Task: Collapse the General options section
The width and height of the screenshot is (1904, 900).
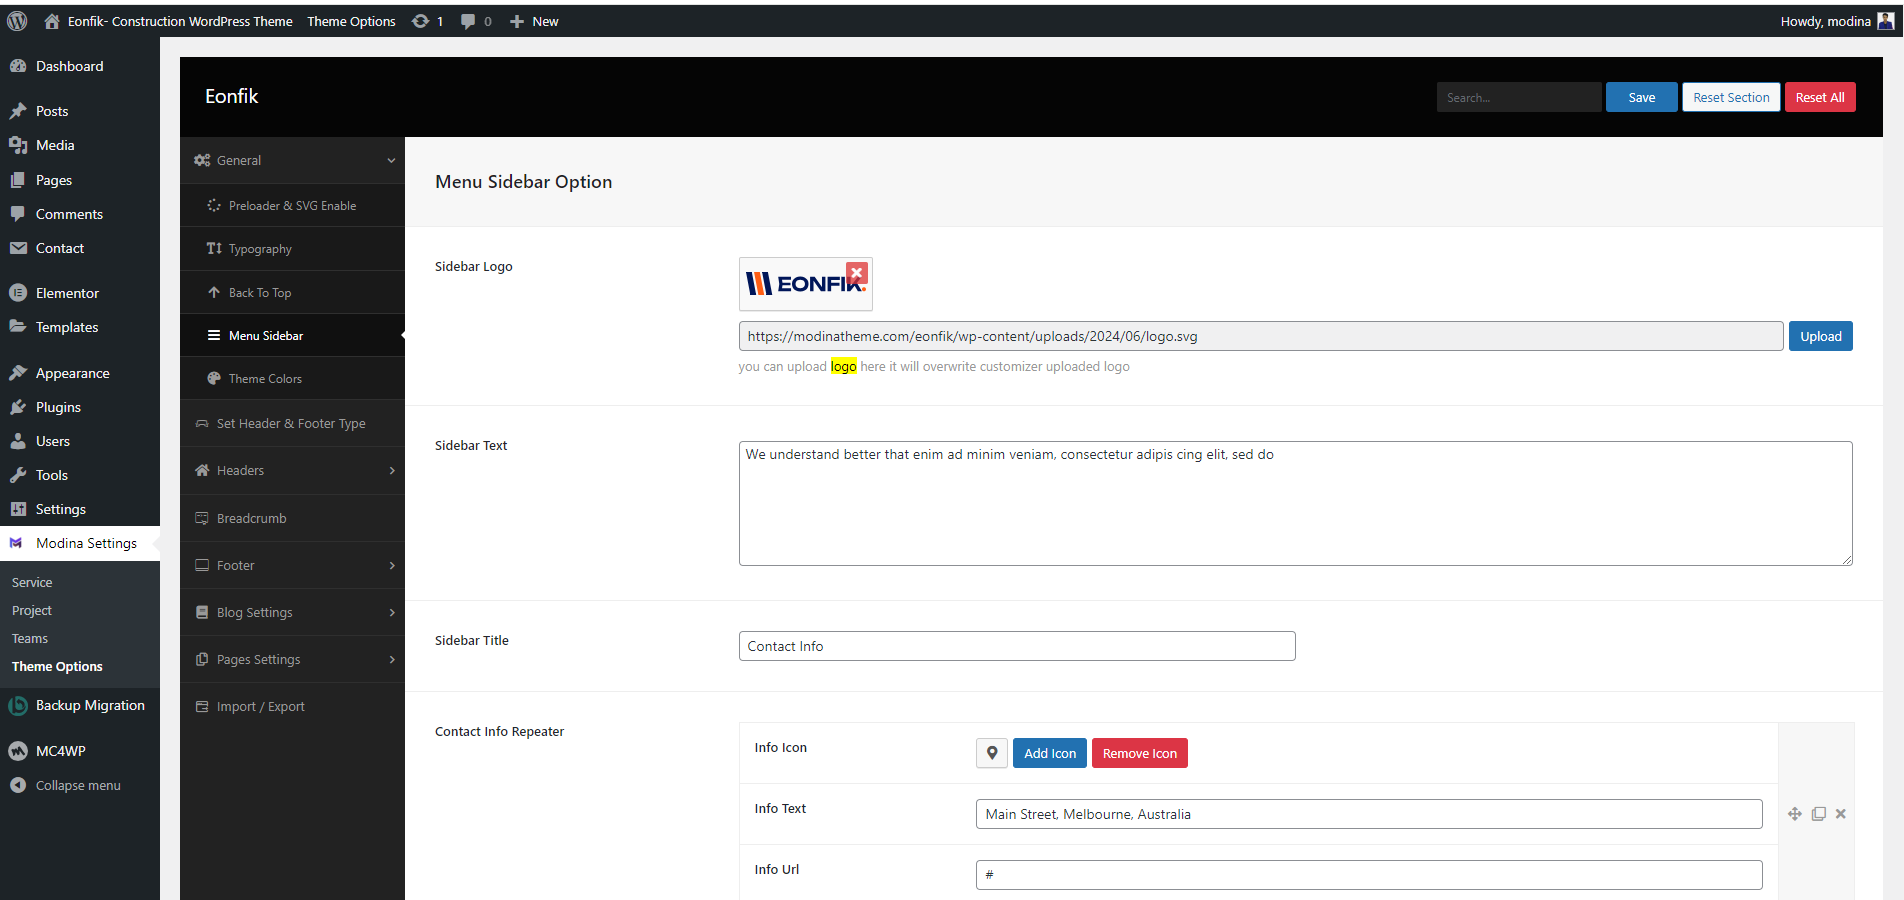Action: pyautogui.click(x=391, y=160)
